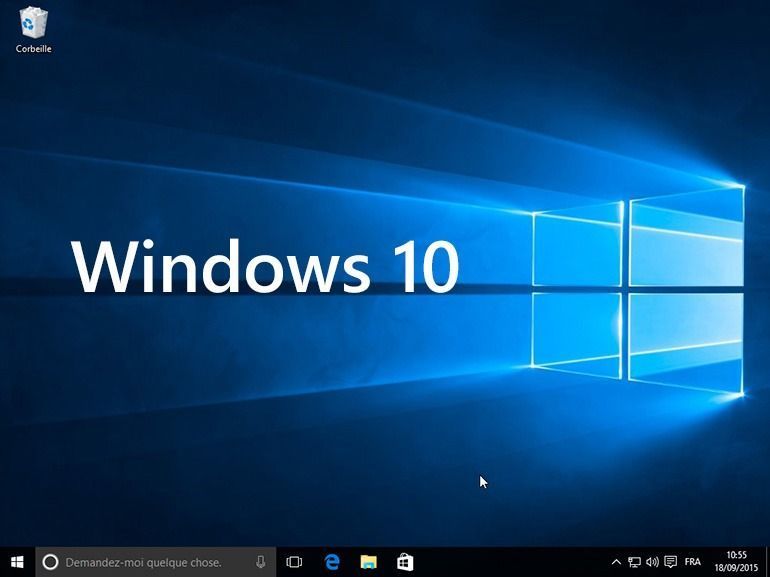The width and height of the screenshot is (770, 577).
Task: Open the volume speaker tray icon
Action: [652, 562]
